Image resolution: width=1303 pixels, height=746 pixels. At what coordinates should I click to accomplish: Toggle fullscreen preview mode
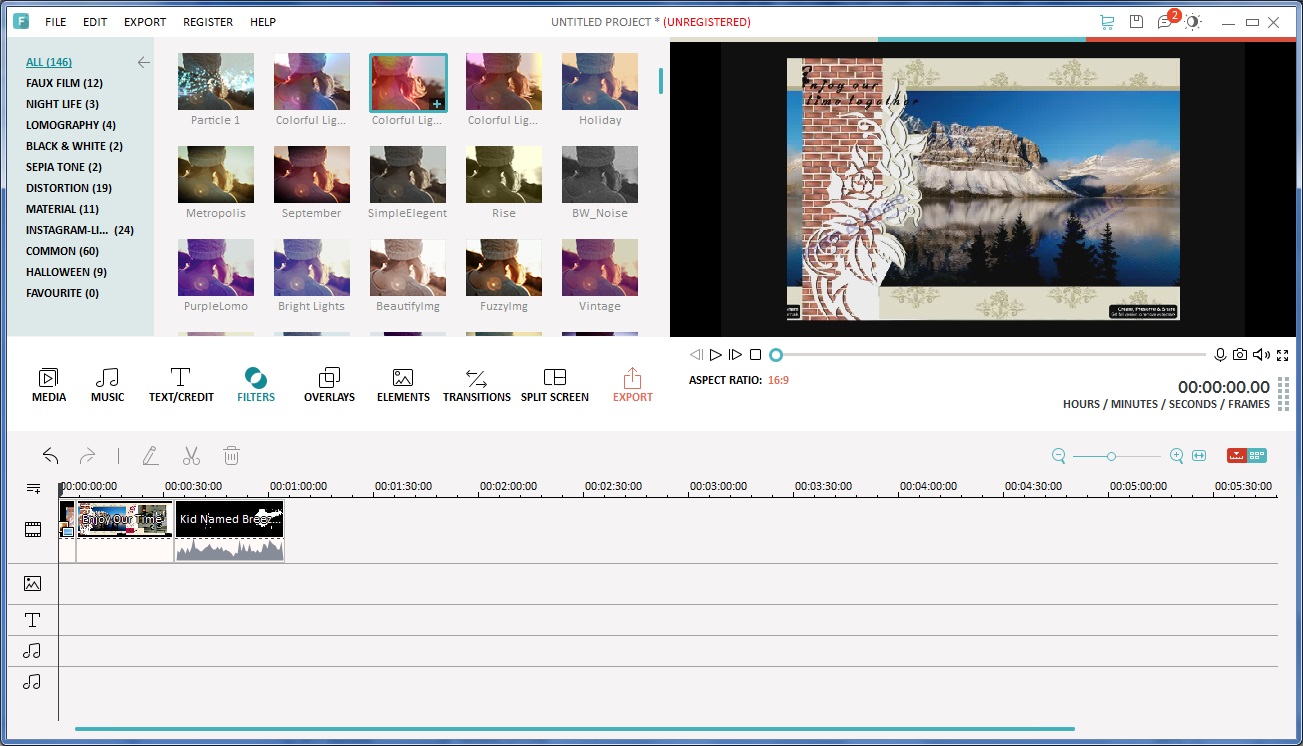1283,354
